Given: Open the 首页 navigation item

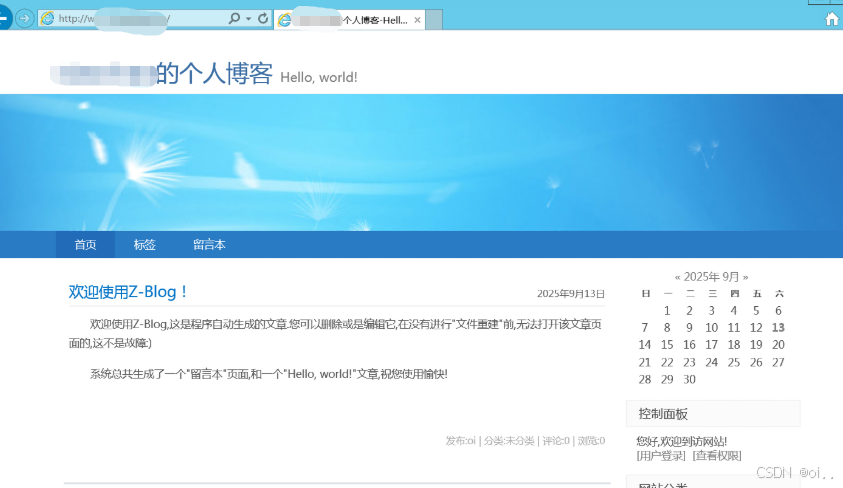Looking at the screenshot, I should click(x=85, y=245).
